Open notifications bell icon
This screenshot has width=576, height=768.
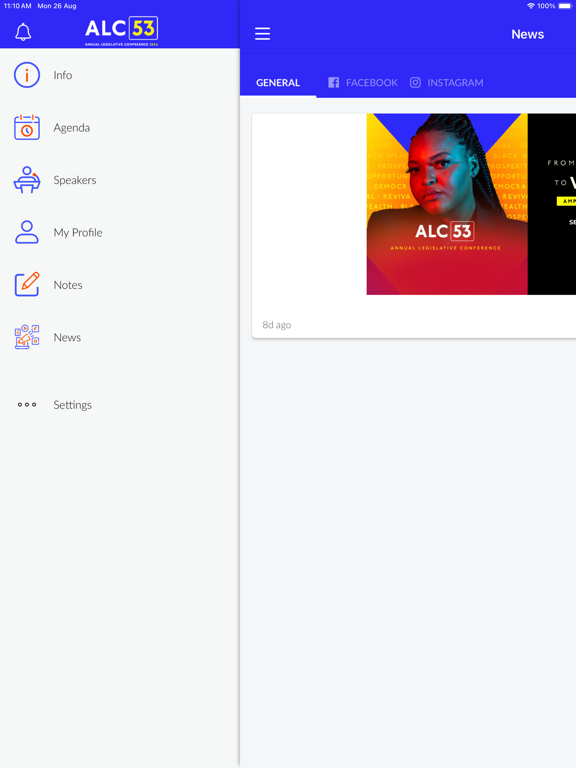[x=23, y=32]
